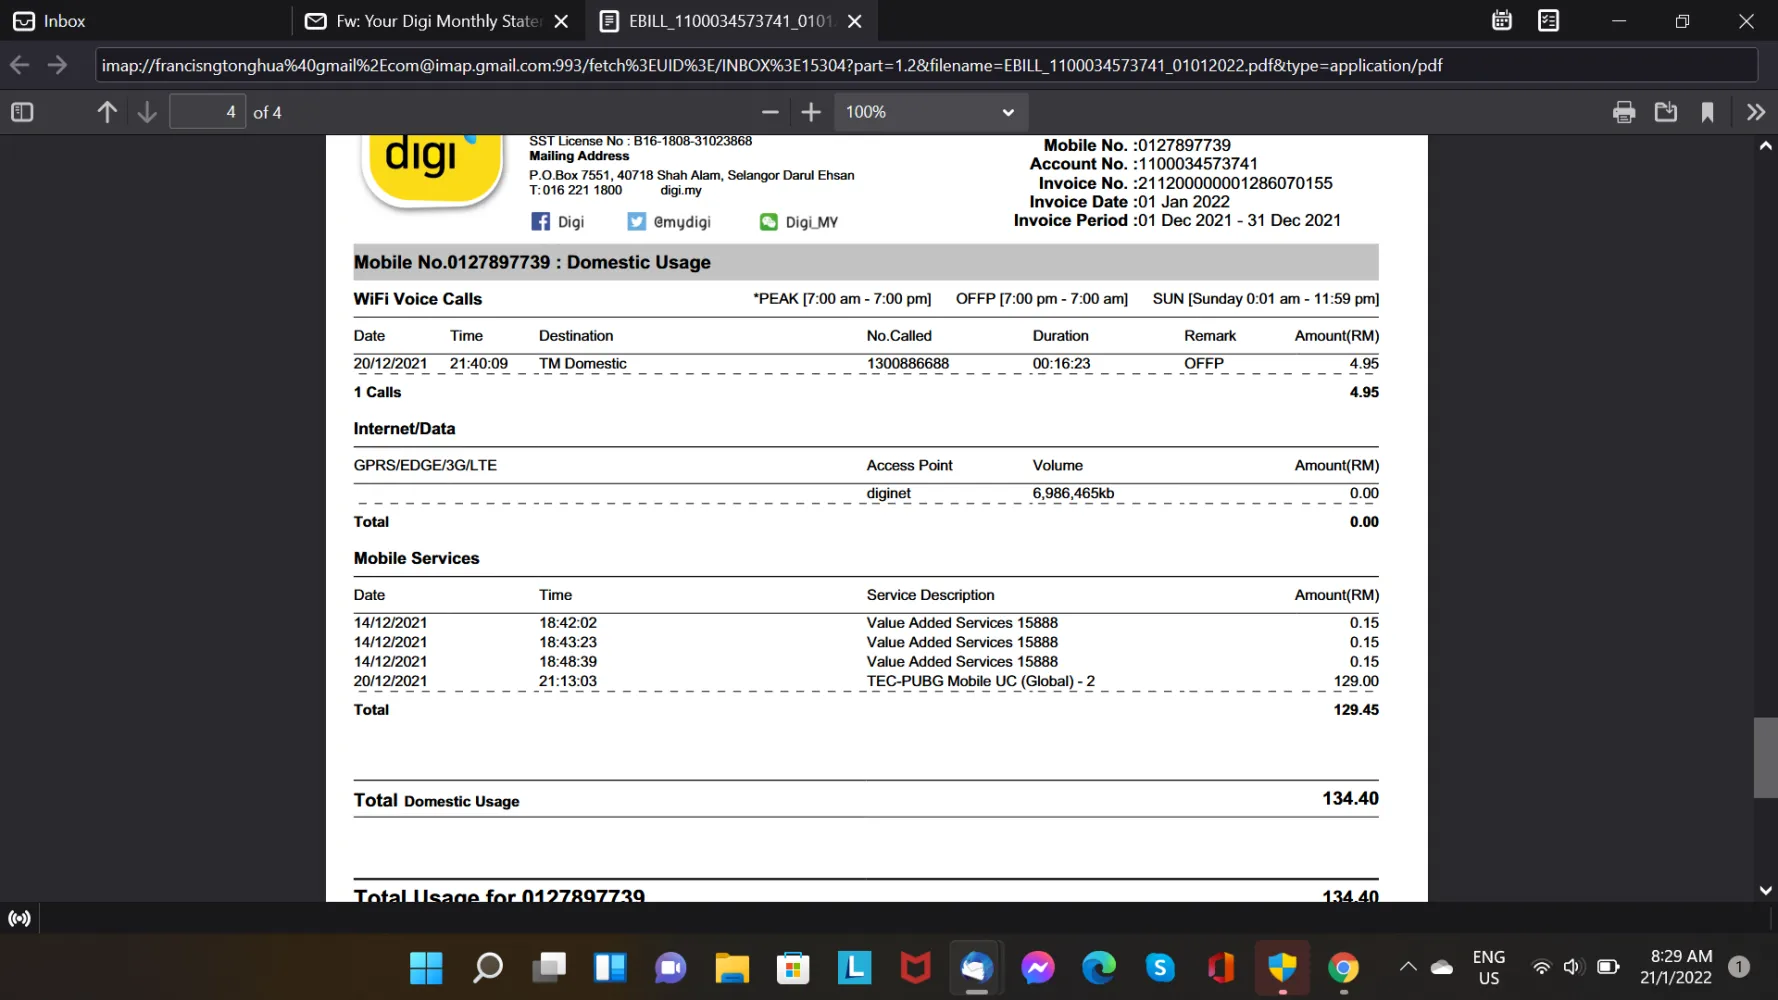Save the PDF with download icon
Screen dimensions: 1778x1000
coord(1666,112)
